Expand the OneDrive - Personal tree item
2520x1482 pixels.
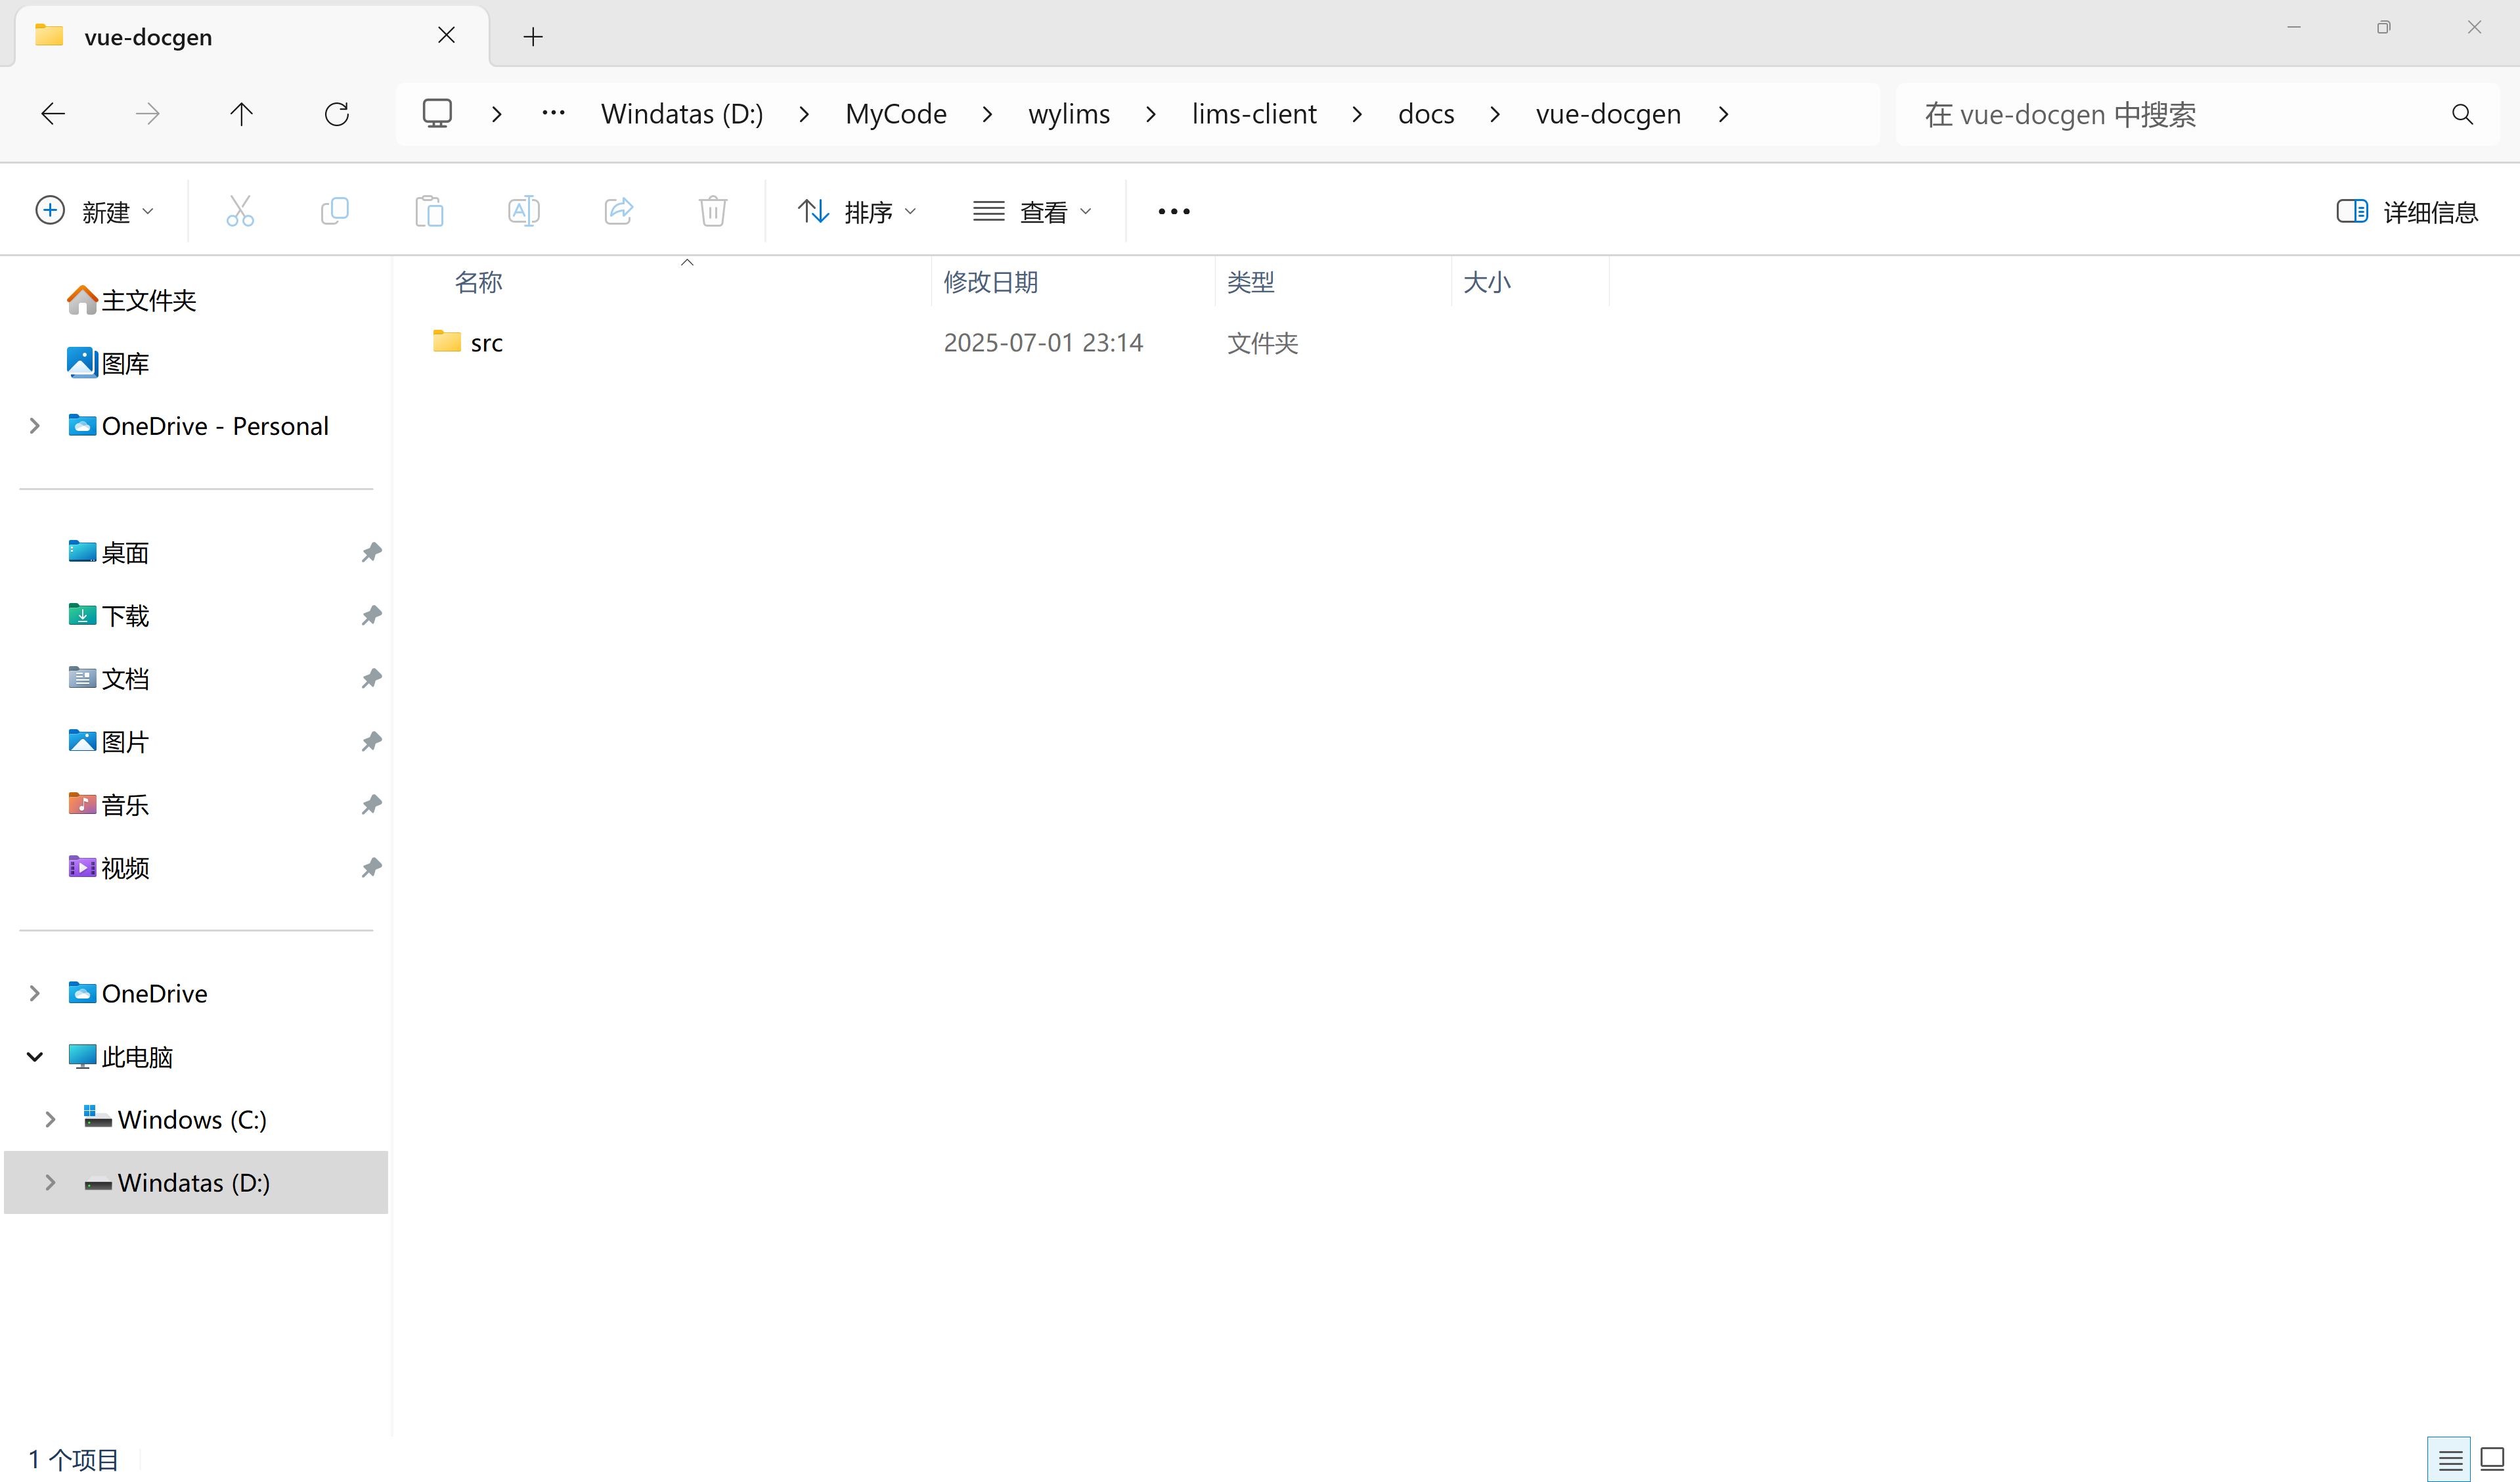[34, 425]
